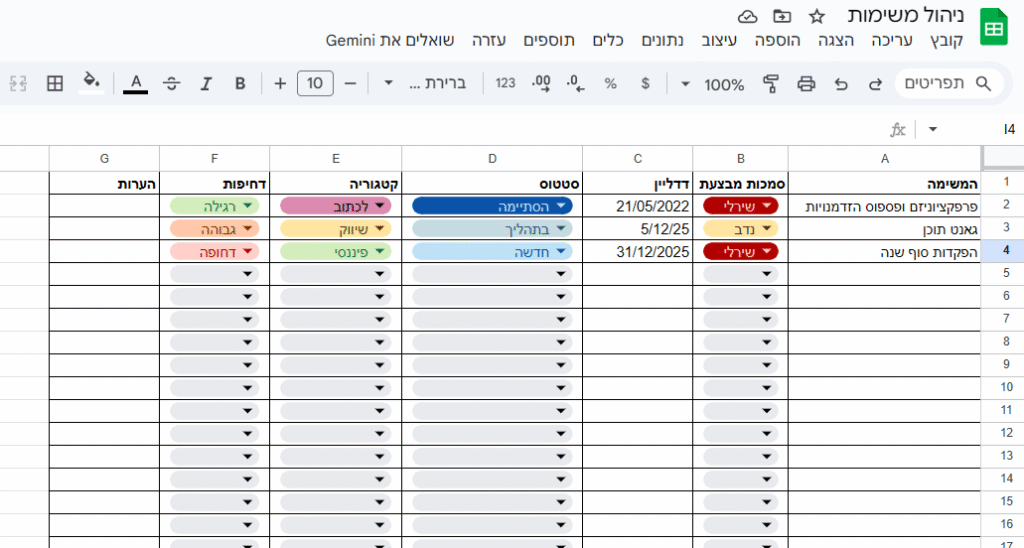Select the cell גאנט תוכן
1024x548 pixels.
coord(884,229)
